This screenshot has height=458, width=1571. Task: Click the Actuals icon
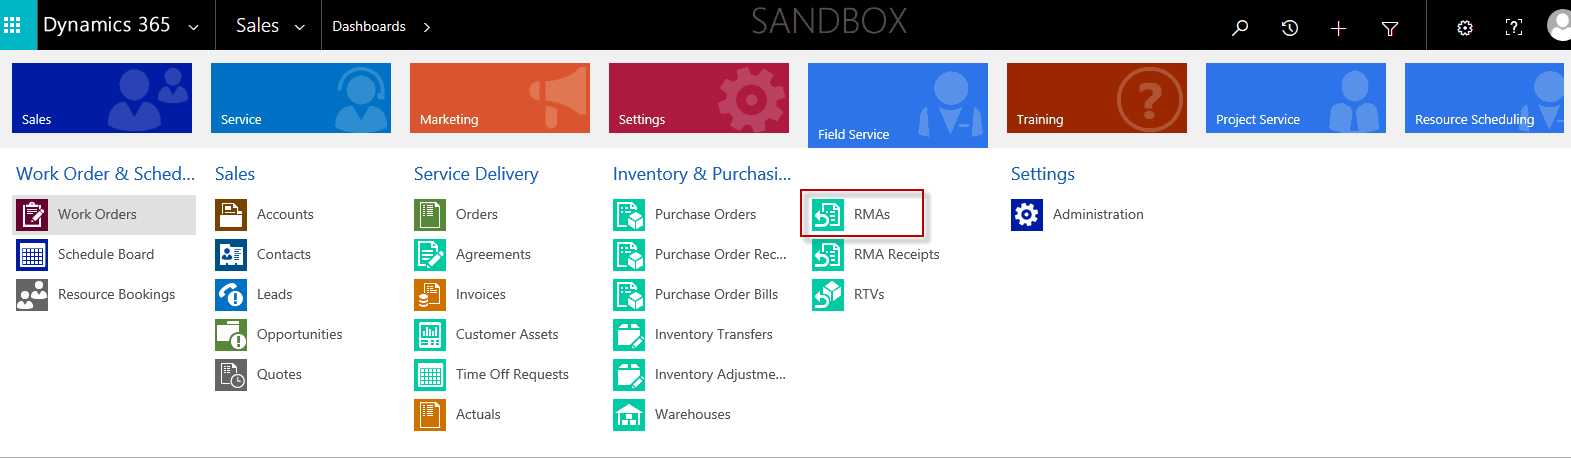(430, 414)
